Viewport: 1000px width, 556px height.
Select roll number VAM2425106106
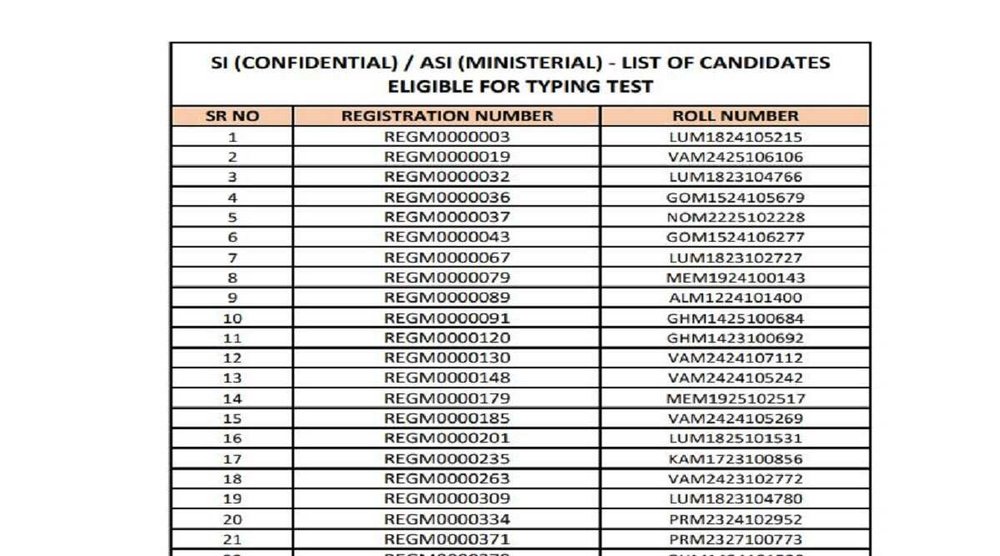735,157
